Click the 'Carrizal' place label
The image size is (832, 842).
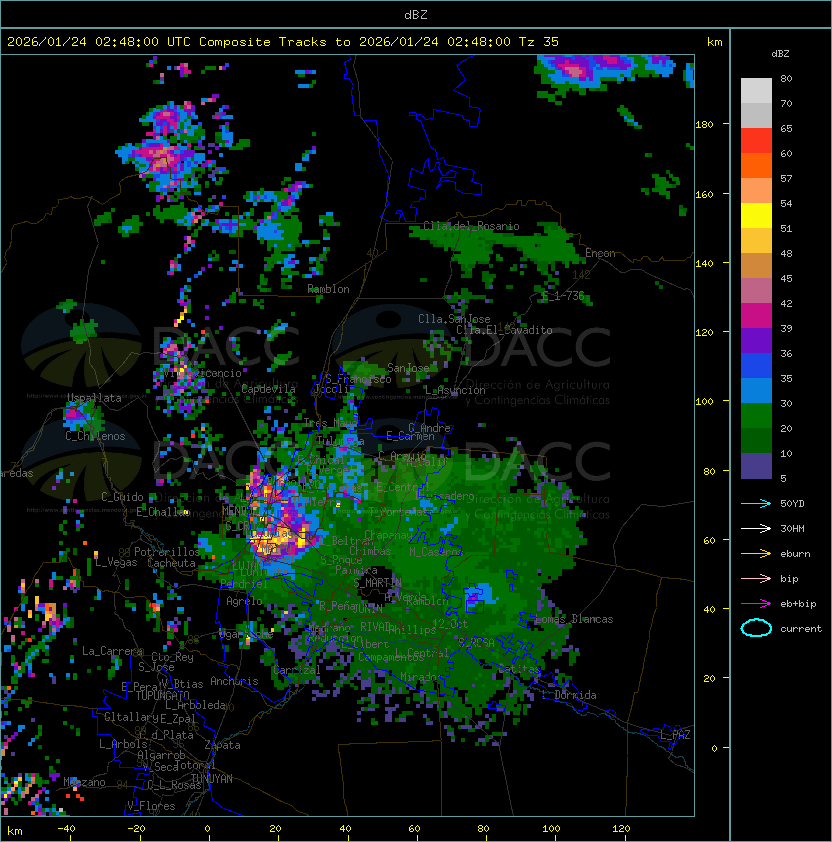pyautogui.click(x=296, y=670)
